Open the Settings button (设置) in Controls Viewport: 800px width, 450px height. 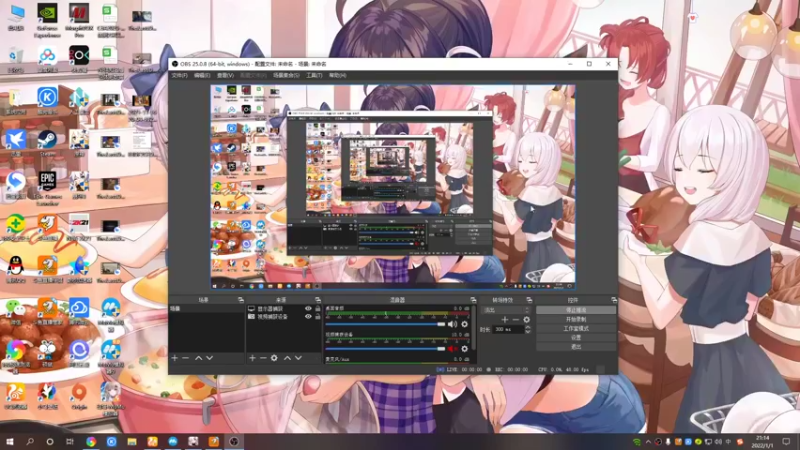576,338
